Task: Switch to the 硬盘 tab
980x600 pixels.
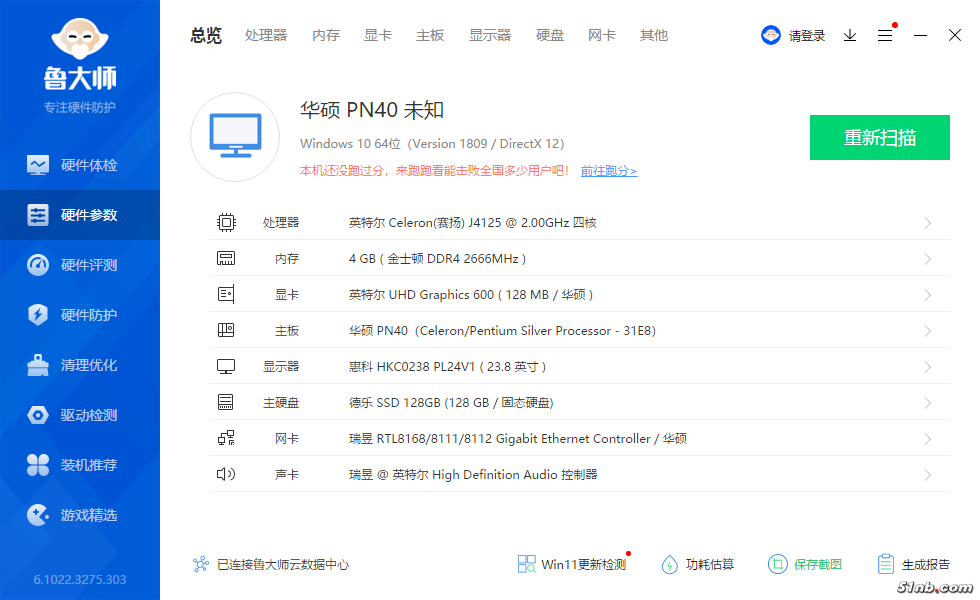Action: pos(550,35)
